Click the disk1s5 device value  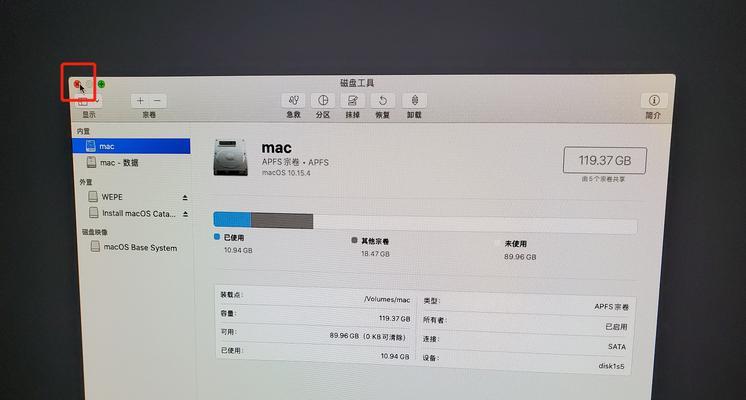pyautogui.click(x=611, y=366)
